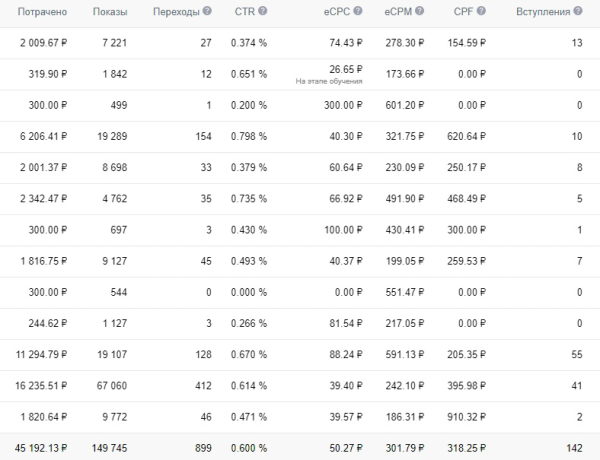600x460 pixels.
Task: Open the CTR help tooltip icon
Action: [262, 12]
